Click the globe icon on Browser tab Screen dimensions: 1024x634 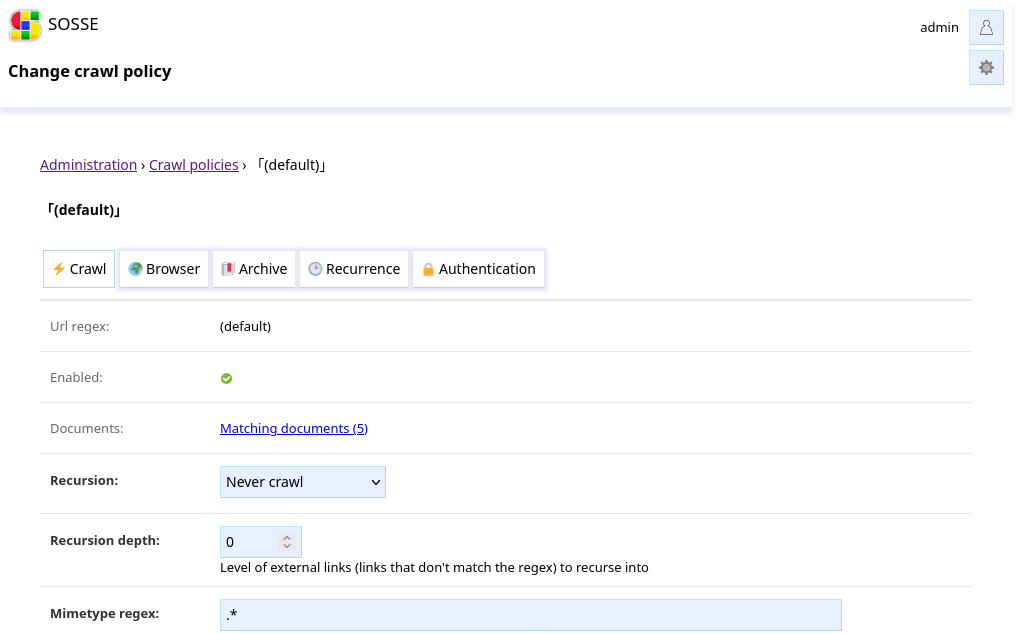pos(135,269)
